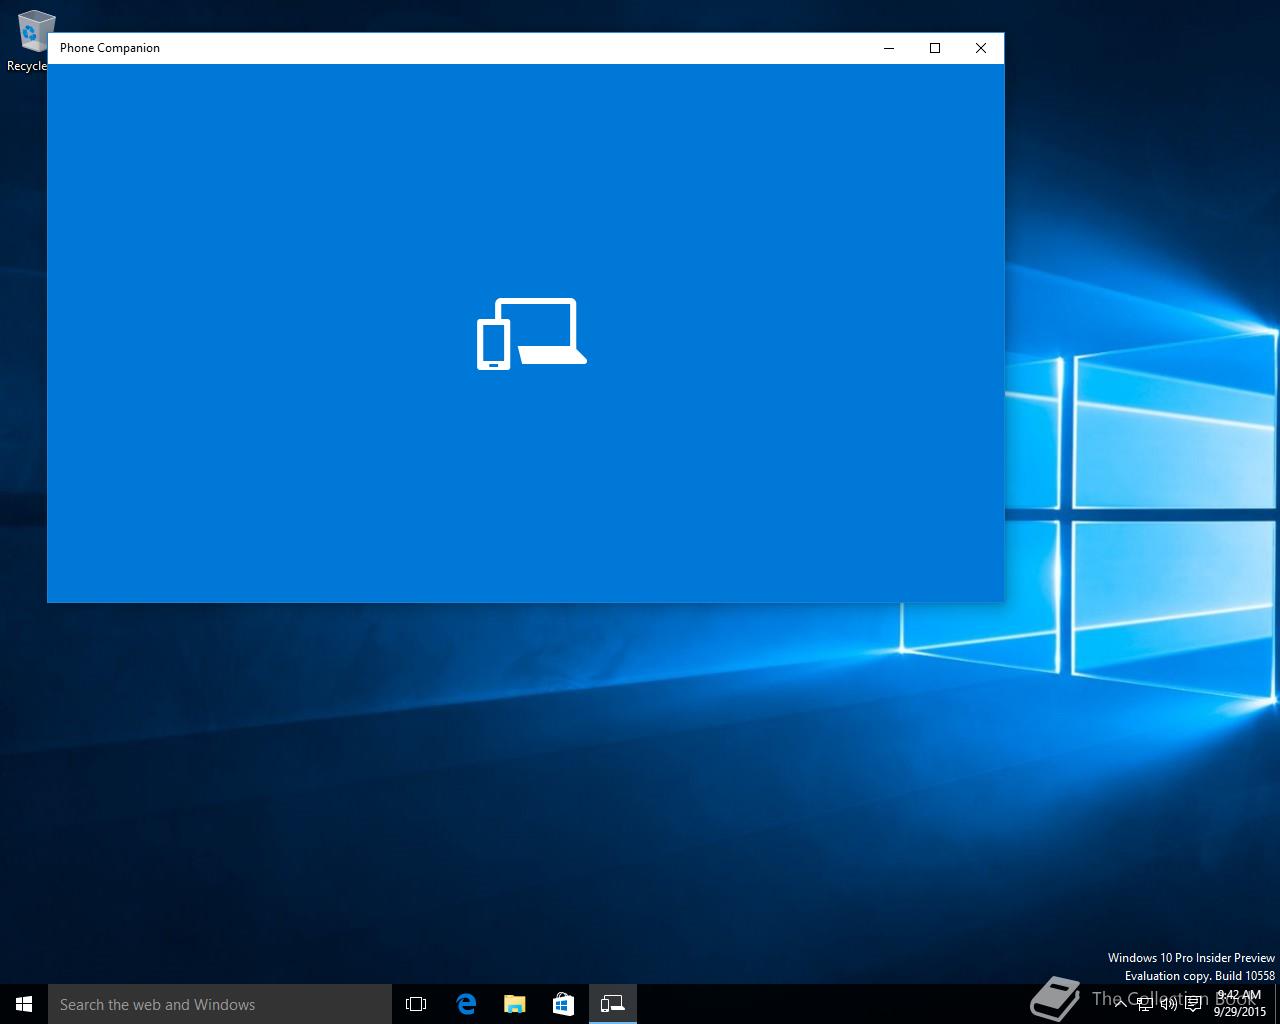1280x1024 pixels.
Task: Open the Start menu
Action: pyautogui.click(x=24, y=1004)
